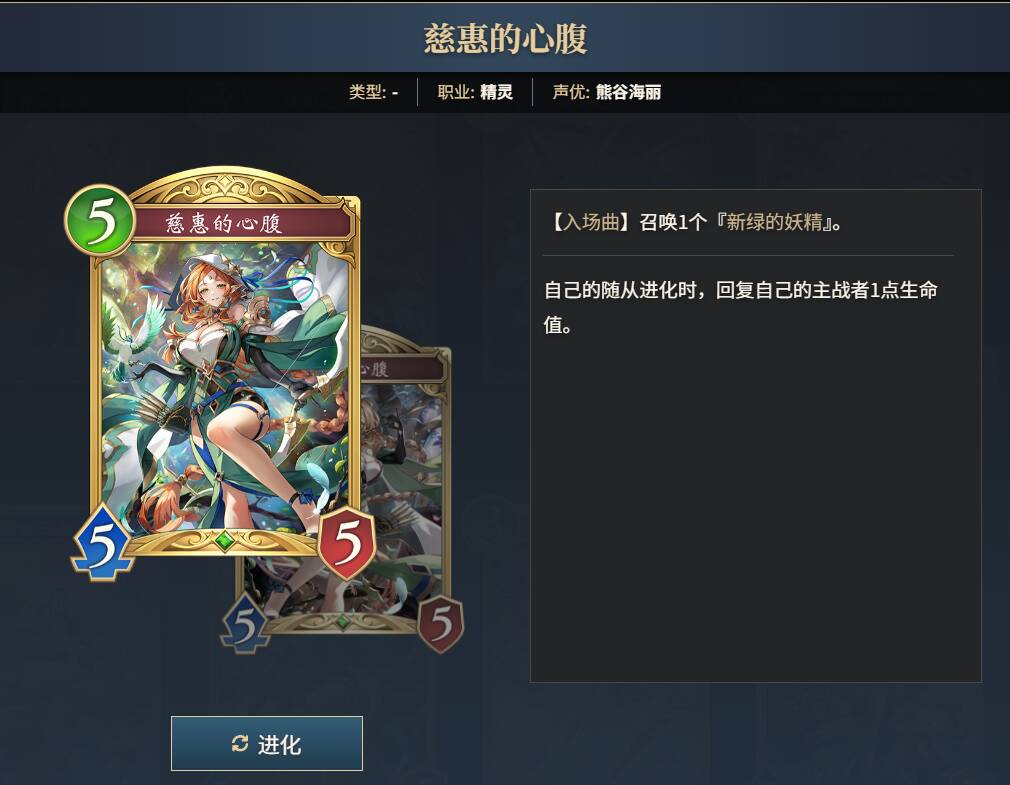Viewport: 1010px width, 785px height.
Task: Click the 声优 熊谷海丽 voice actor label
Action: click(606, 92)
